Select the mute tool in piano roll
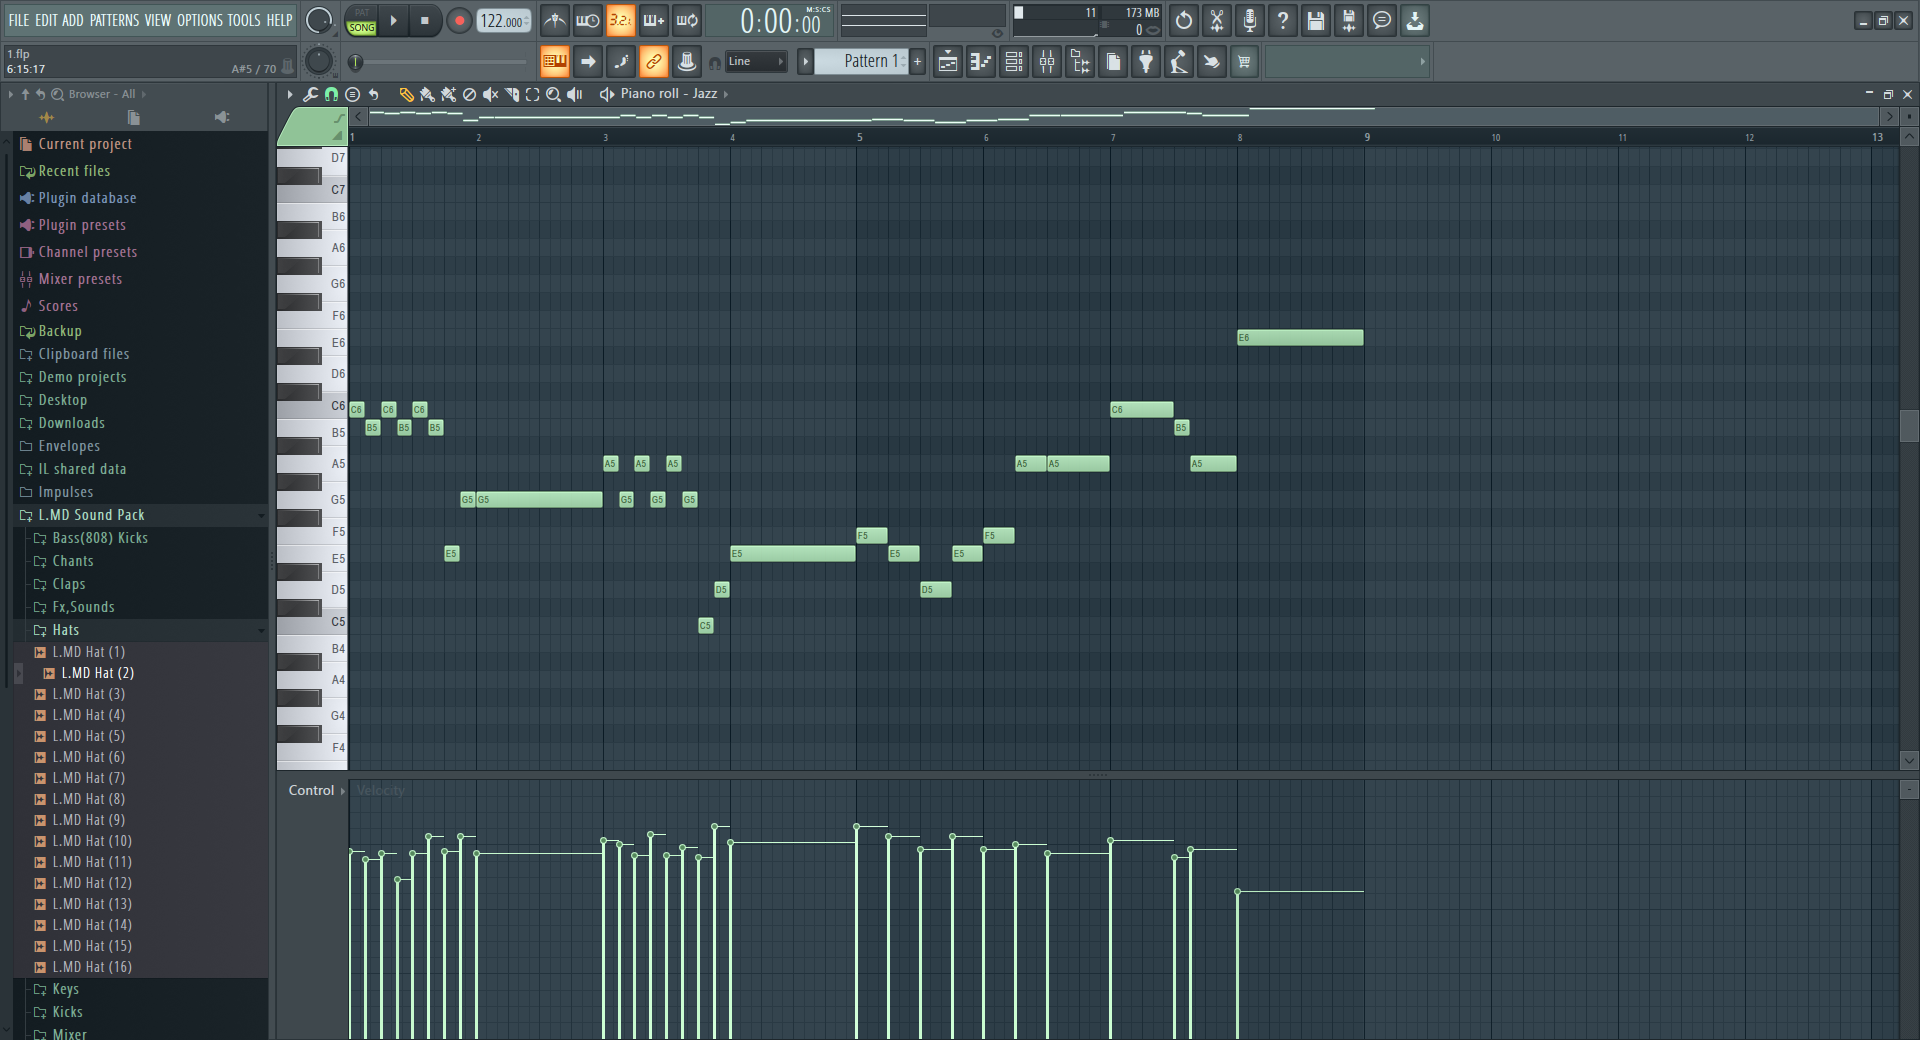Viewport: 1920px width, 1040px height. pyautogui.click(x=490, y=94)
